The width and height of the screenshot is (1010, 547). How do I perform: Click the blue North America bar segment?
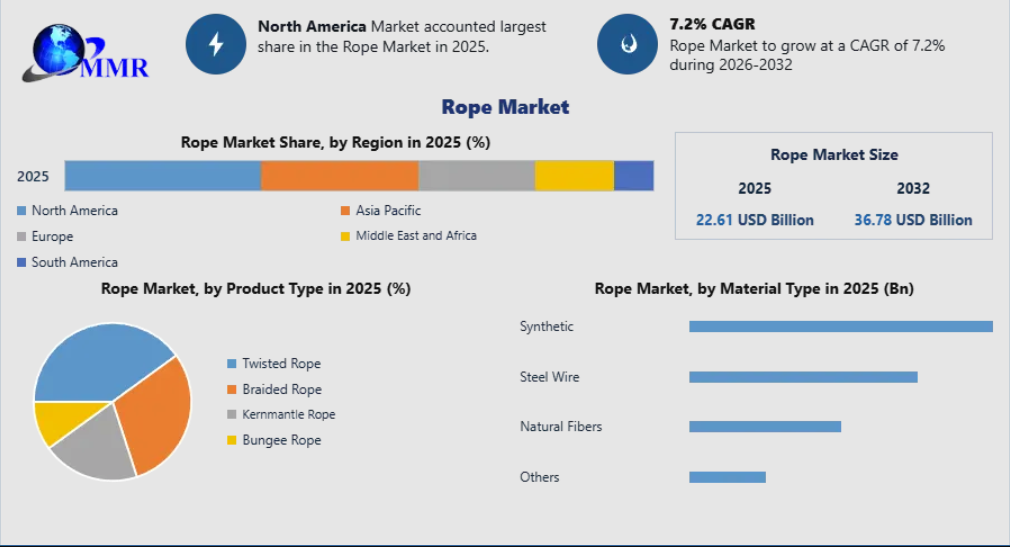click(x=162, y=175)
